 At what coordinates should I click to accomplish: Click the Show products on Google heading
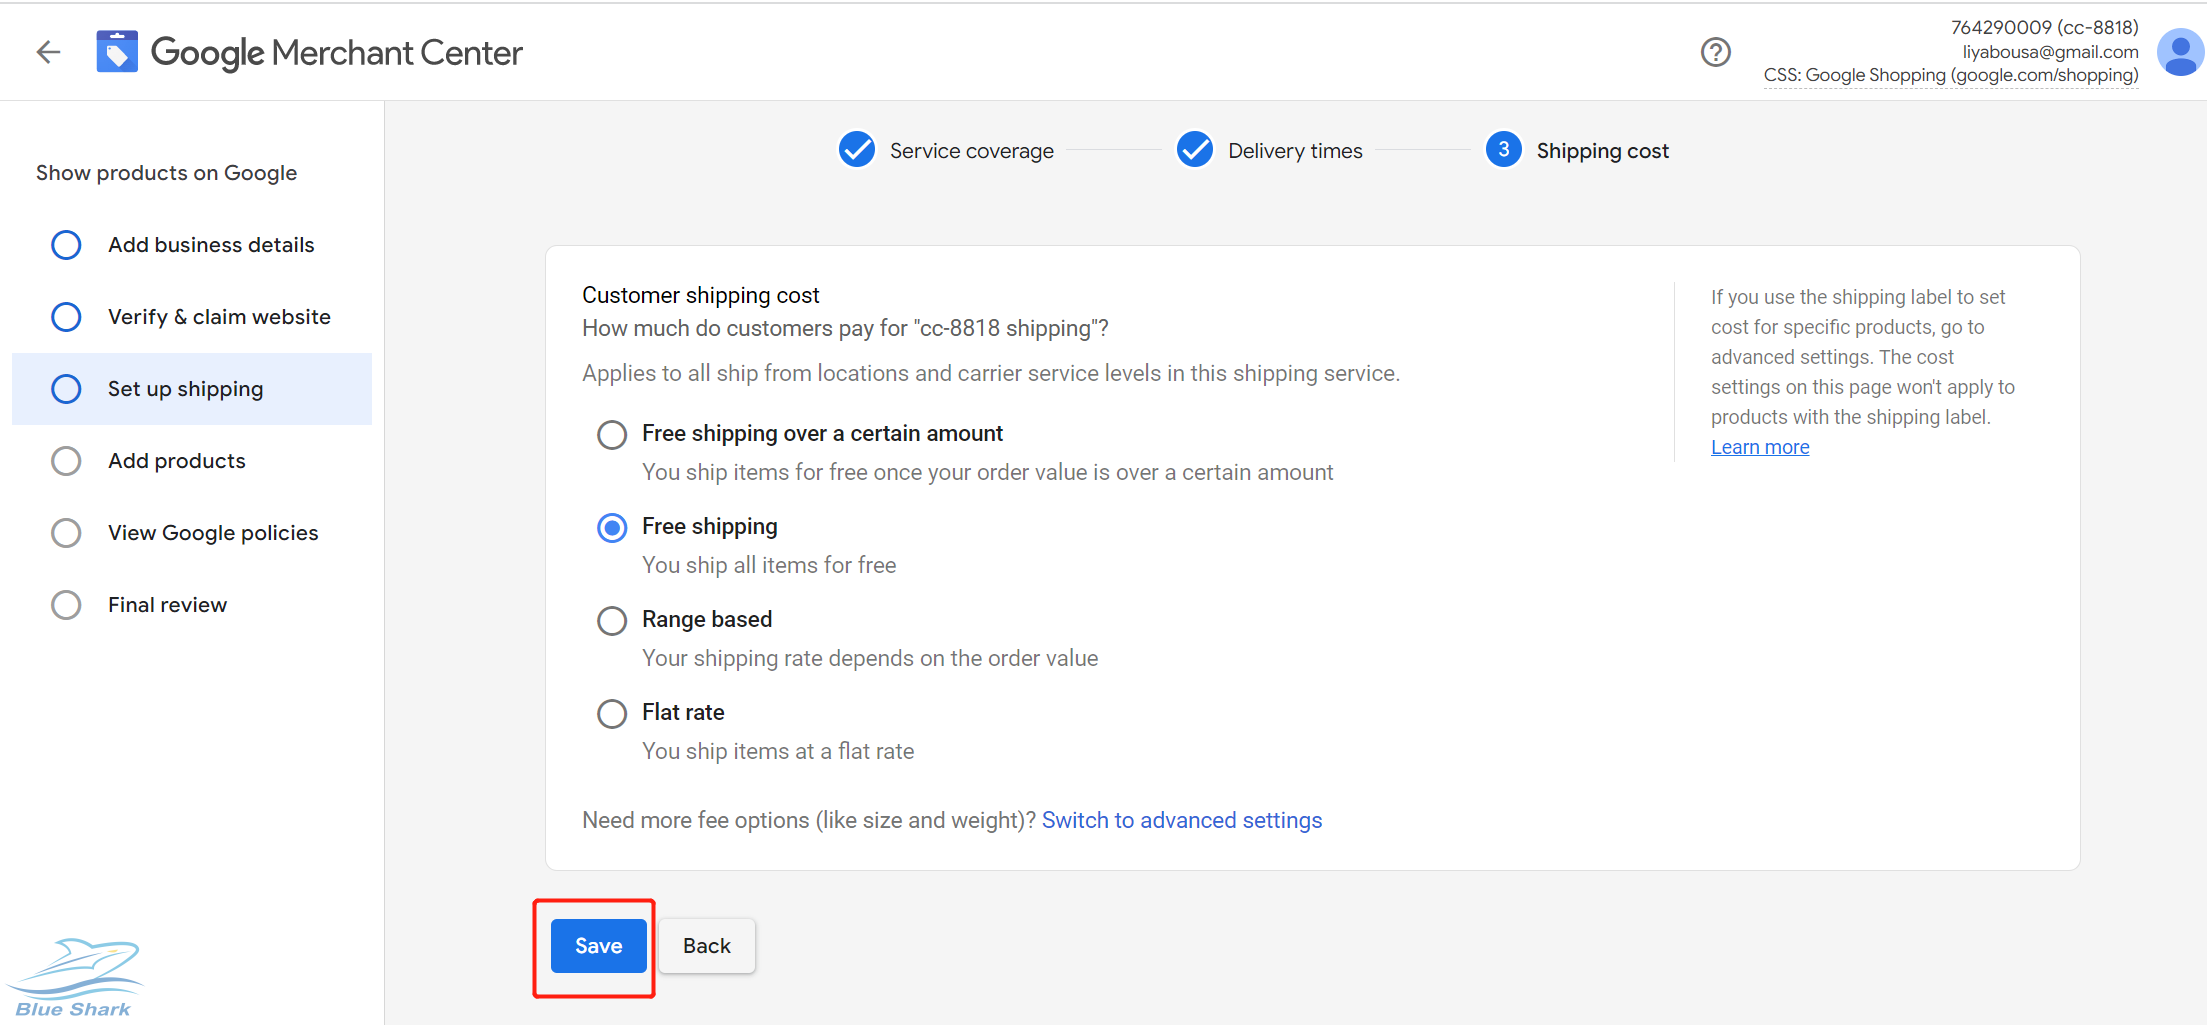pos(166,173)
